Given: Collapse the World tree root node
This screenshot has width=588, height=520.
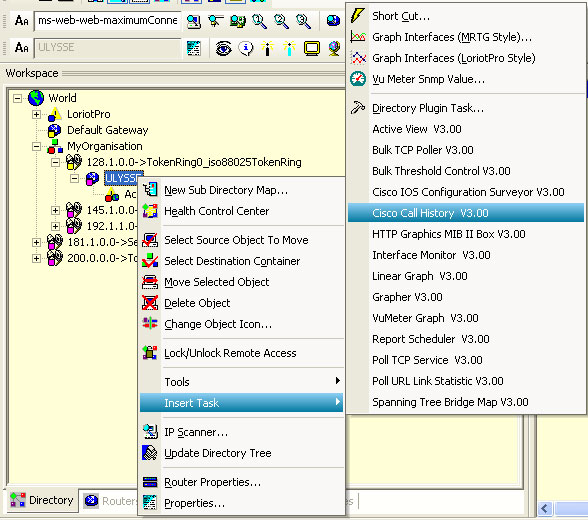Looking at the screenshot, I should pyautogui.click(x=17, y=98).
